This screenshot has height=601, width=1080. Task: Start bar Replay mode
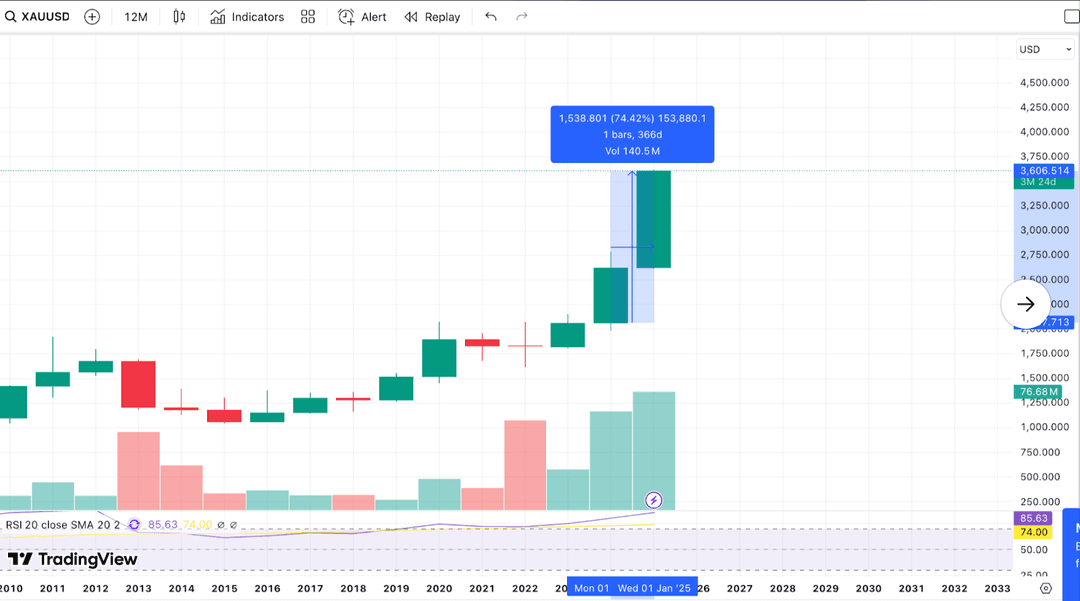(x=432, y=17)
